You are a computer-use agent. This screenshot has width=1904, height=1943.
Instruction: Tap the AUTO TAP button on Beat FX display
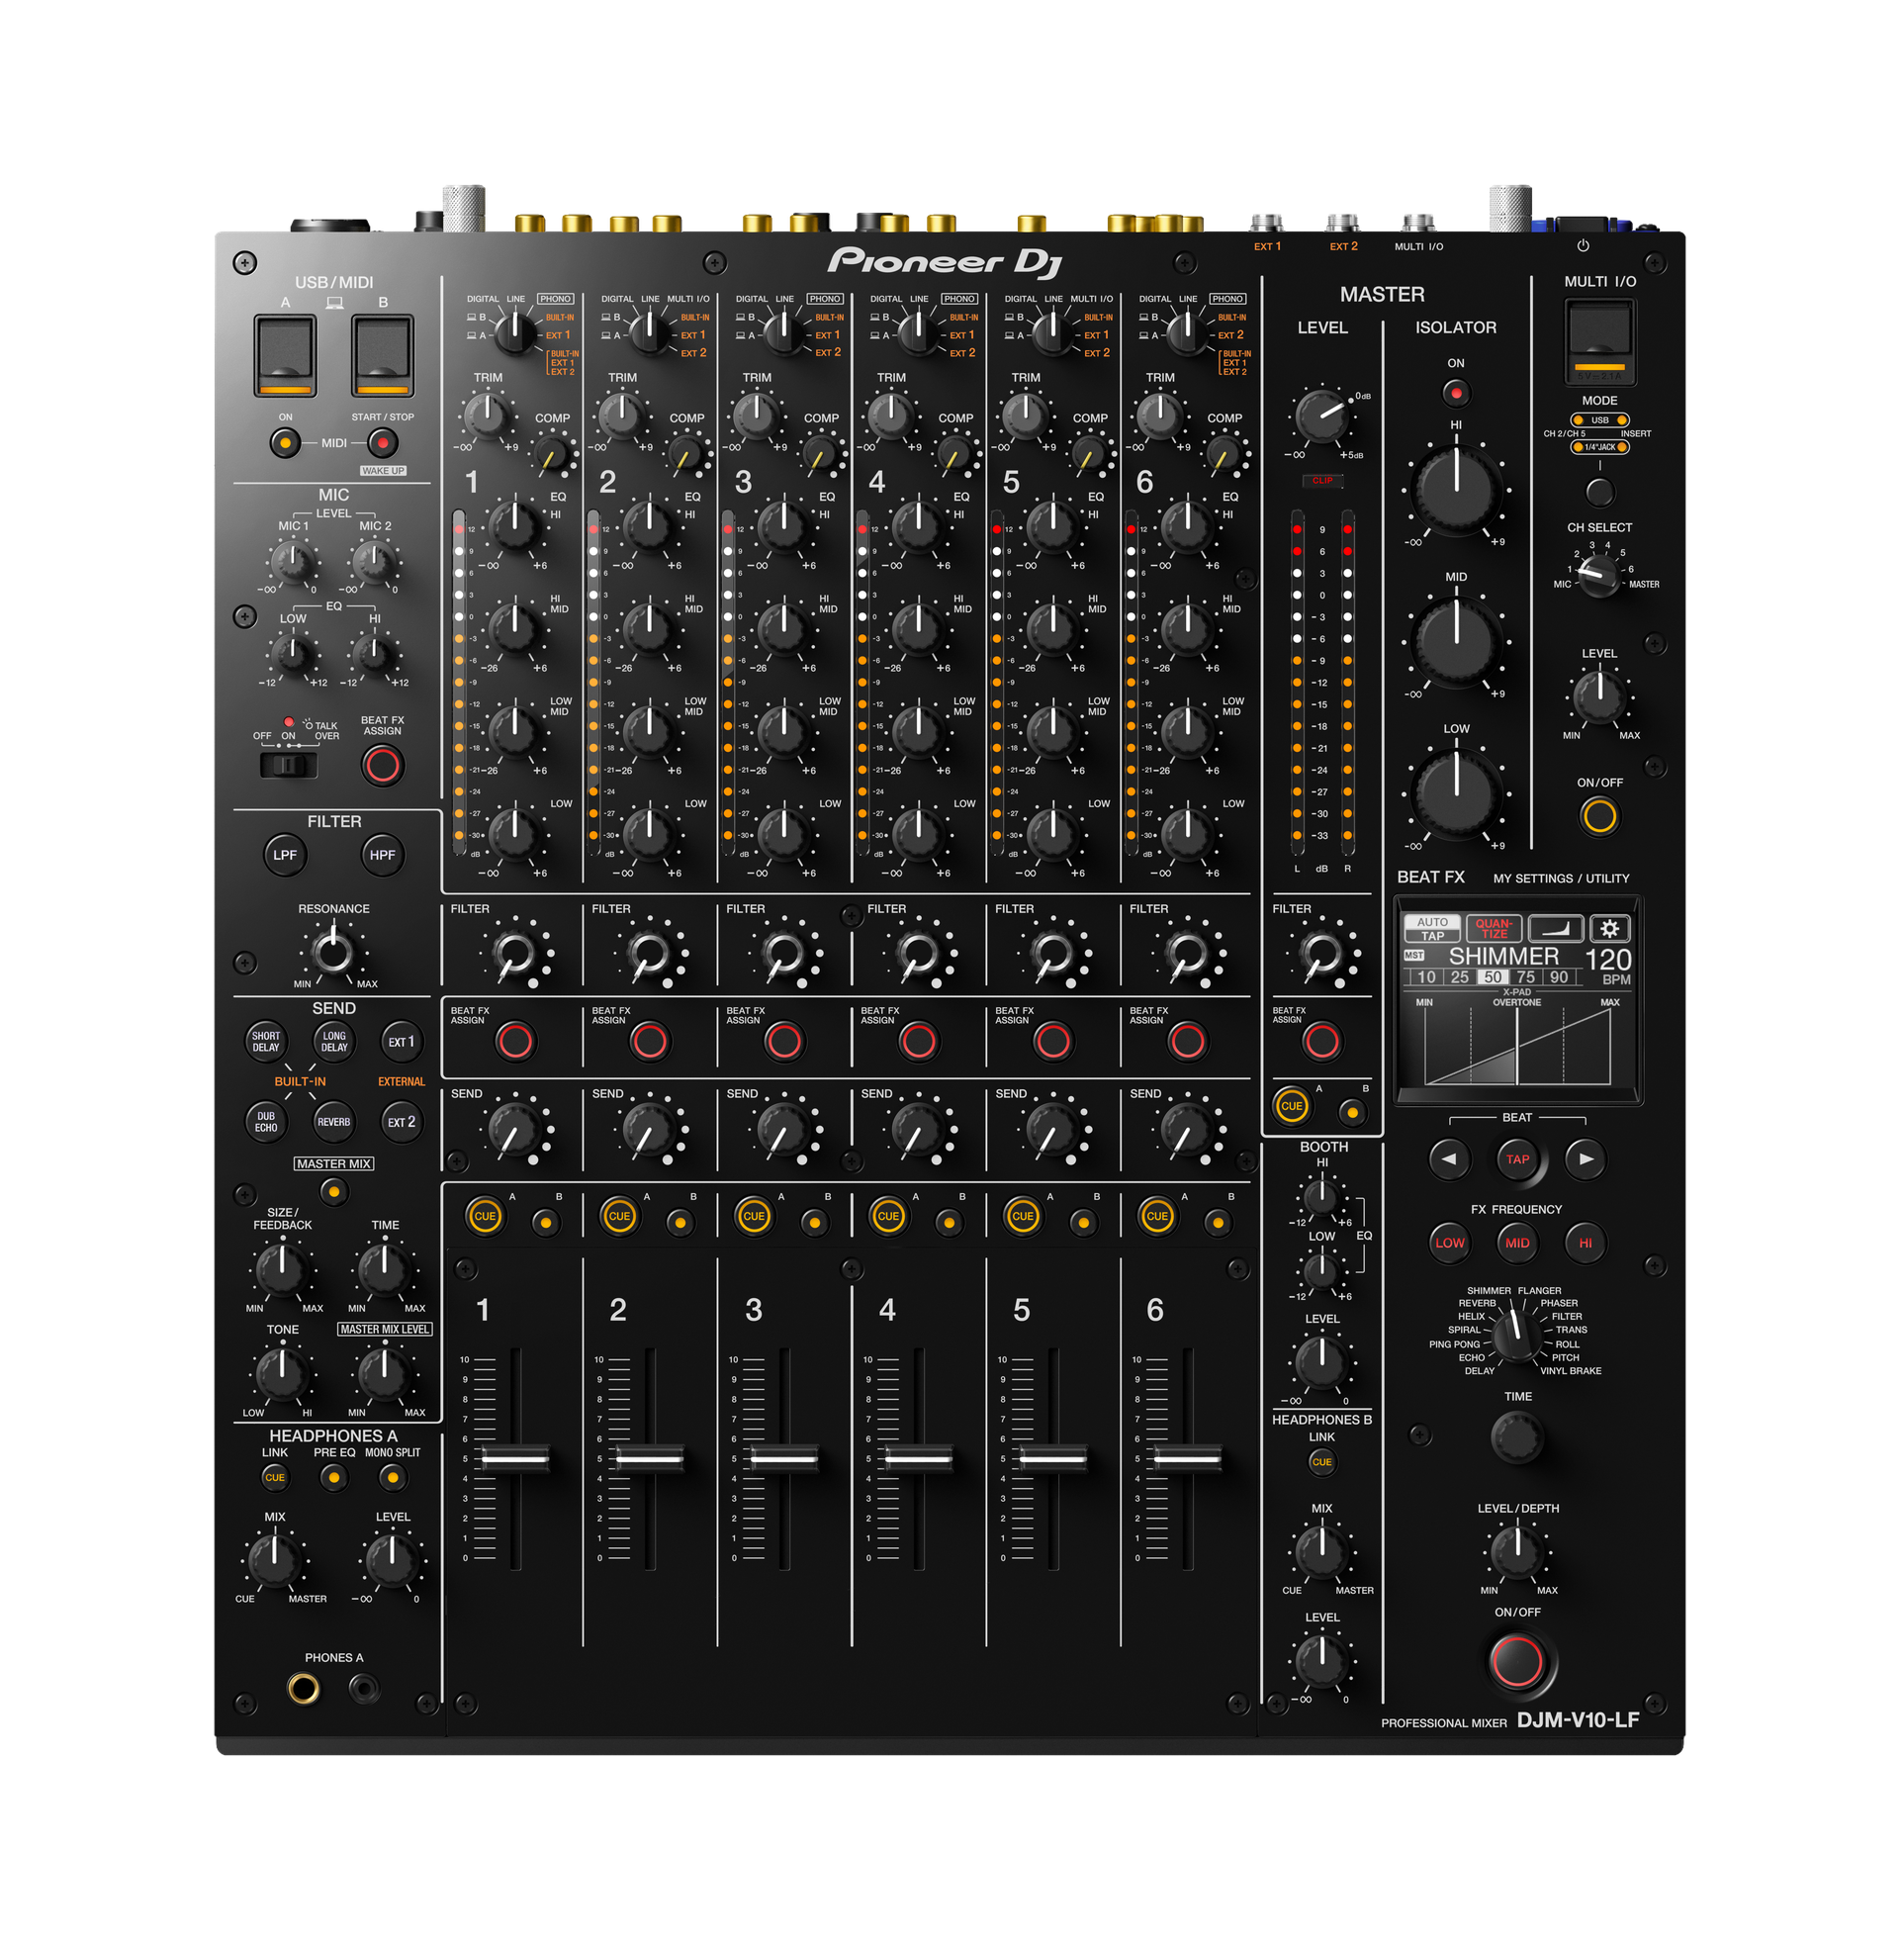pos(1432,928)
